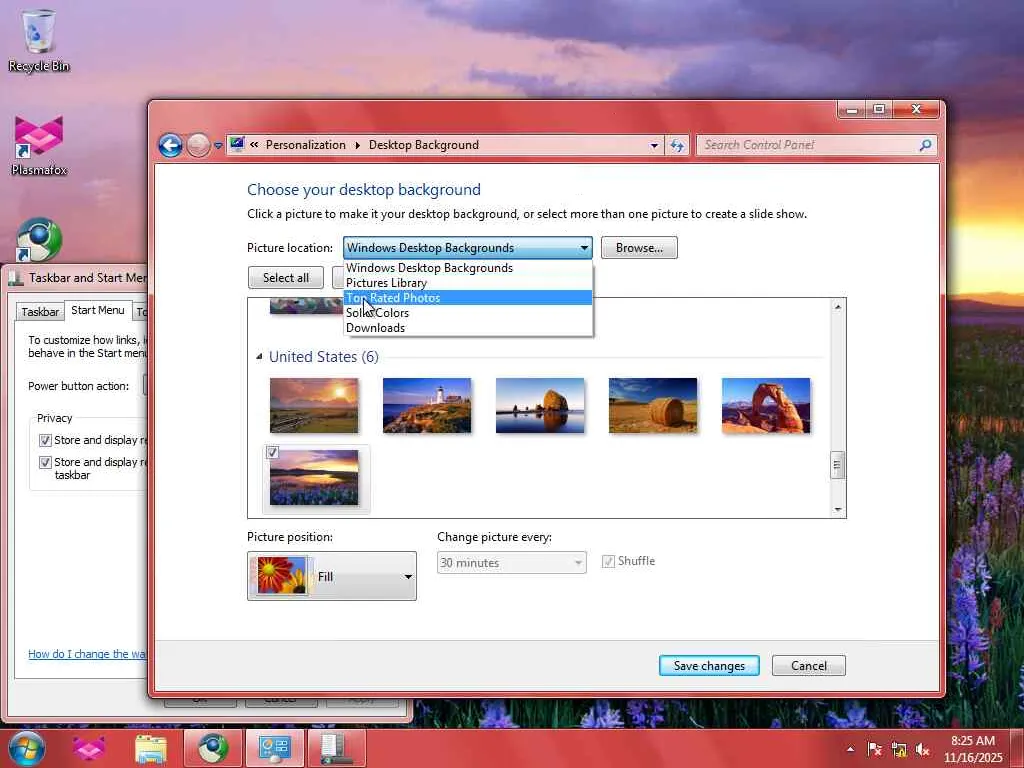Viewport: 1024px width, 768px height.
Task: Click the Control Panel icon in address bar
Action: point(237,144)
